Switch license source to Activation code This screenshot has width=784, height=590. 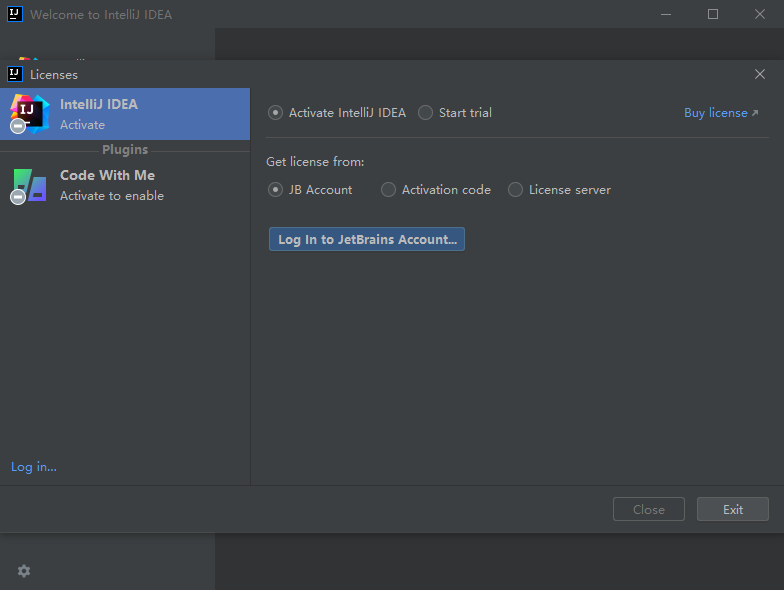[389, 189]
